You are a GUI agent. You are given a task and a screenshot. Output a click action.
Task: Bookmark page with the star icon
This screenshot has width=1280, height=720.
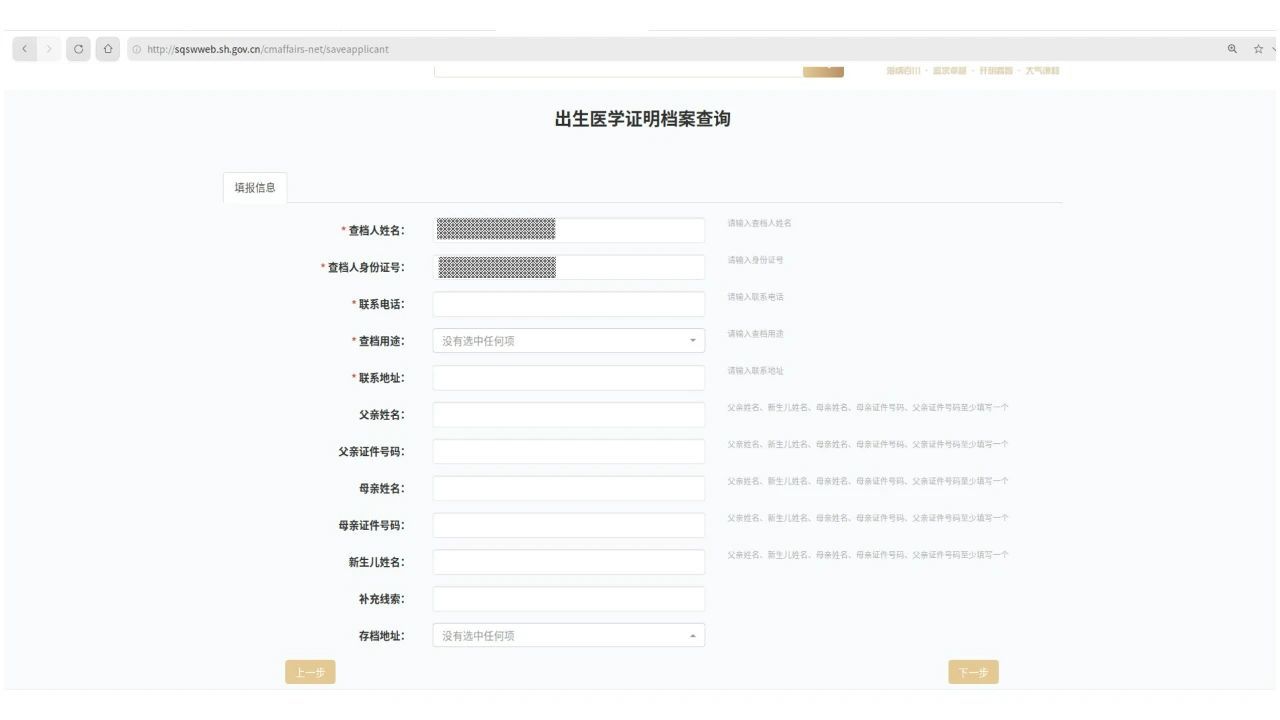(1258, 49)
